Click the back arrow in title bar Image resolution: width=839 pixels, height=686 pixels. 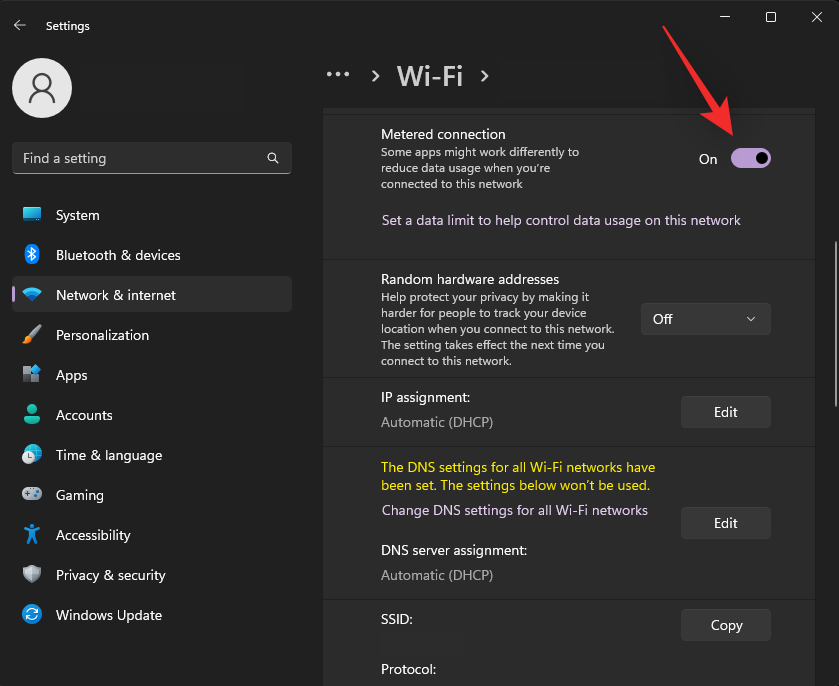[20, 26]
